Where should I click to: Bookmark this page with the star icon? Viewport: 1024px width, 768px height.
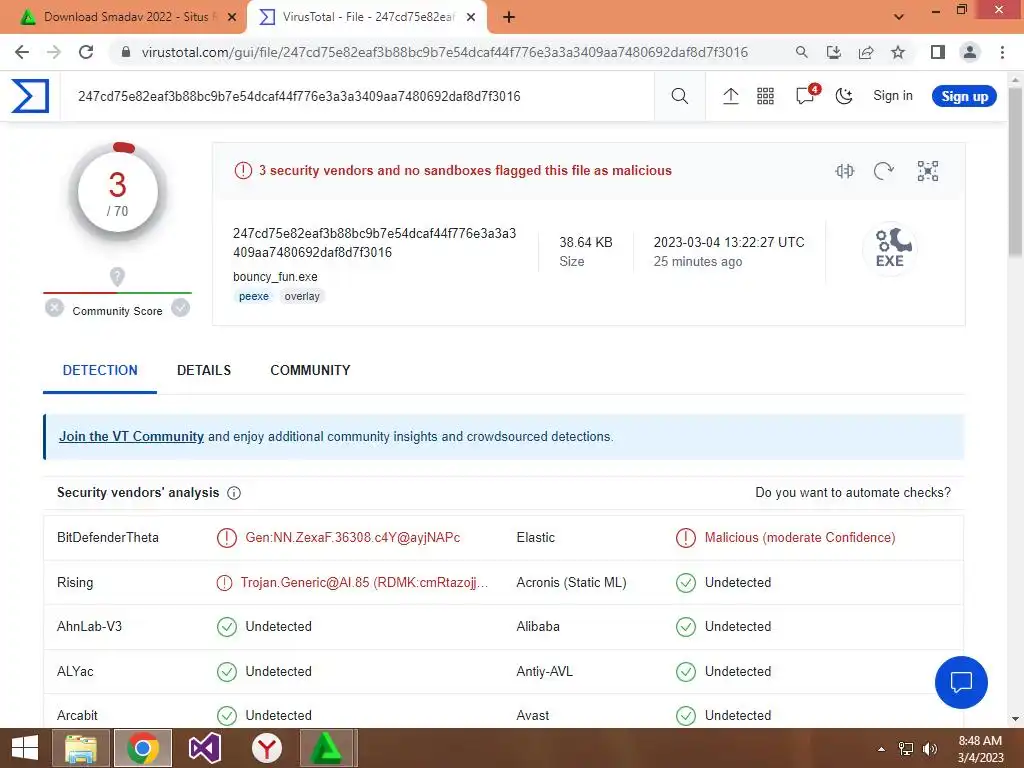898,52
